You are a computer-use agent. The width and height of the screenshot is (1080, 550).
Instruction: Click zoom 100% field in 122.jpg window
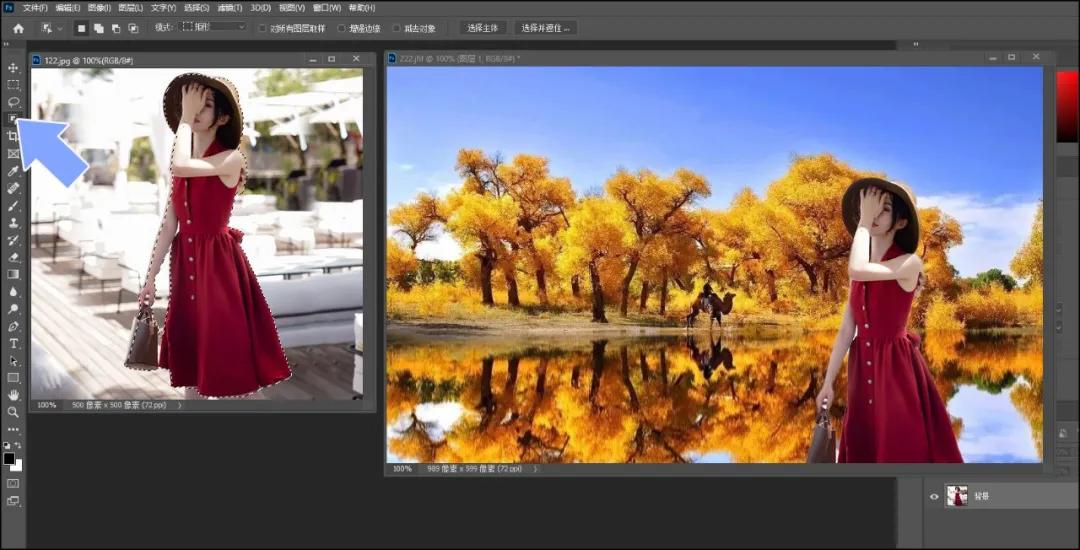click(47, 405)
